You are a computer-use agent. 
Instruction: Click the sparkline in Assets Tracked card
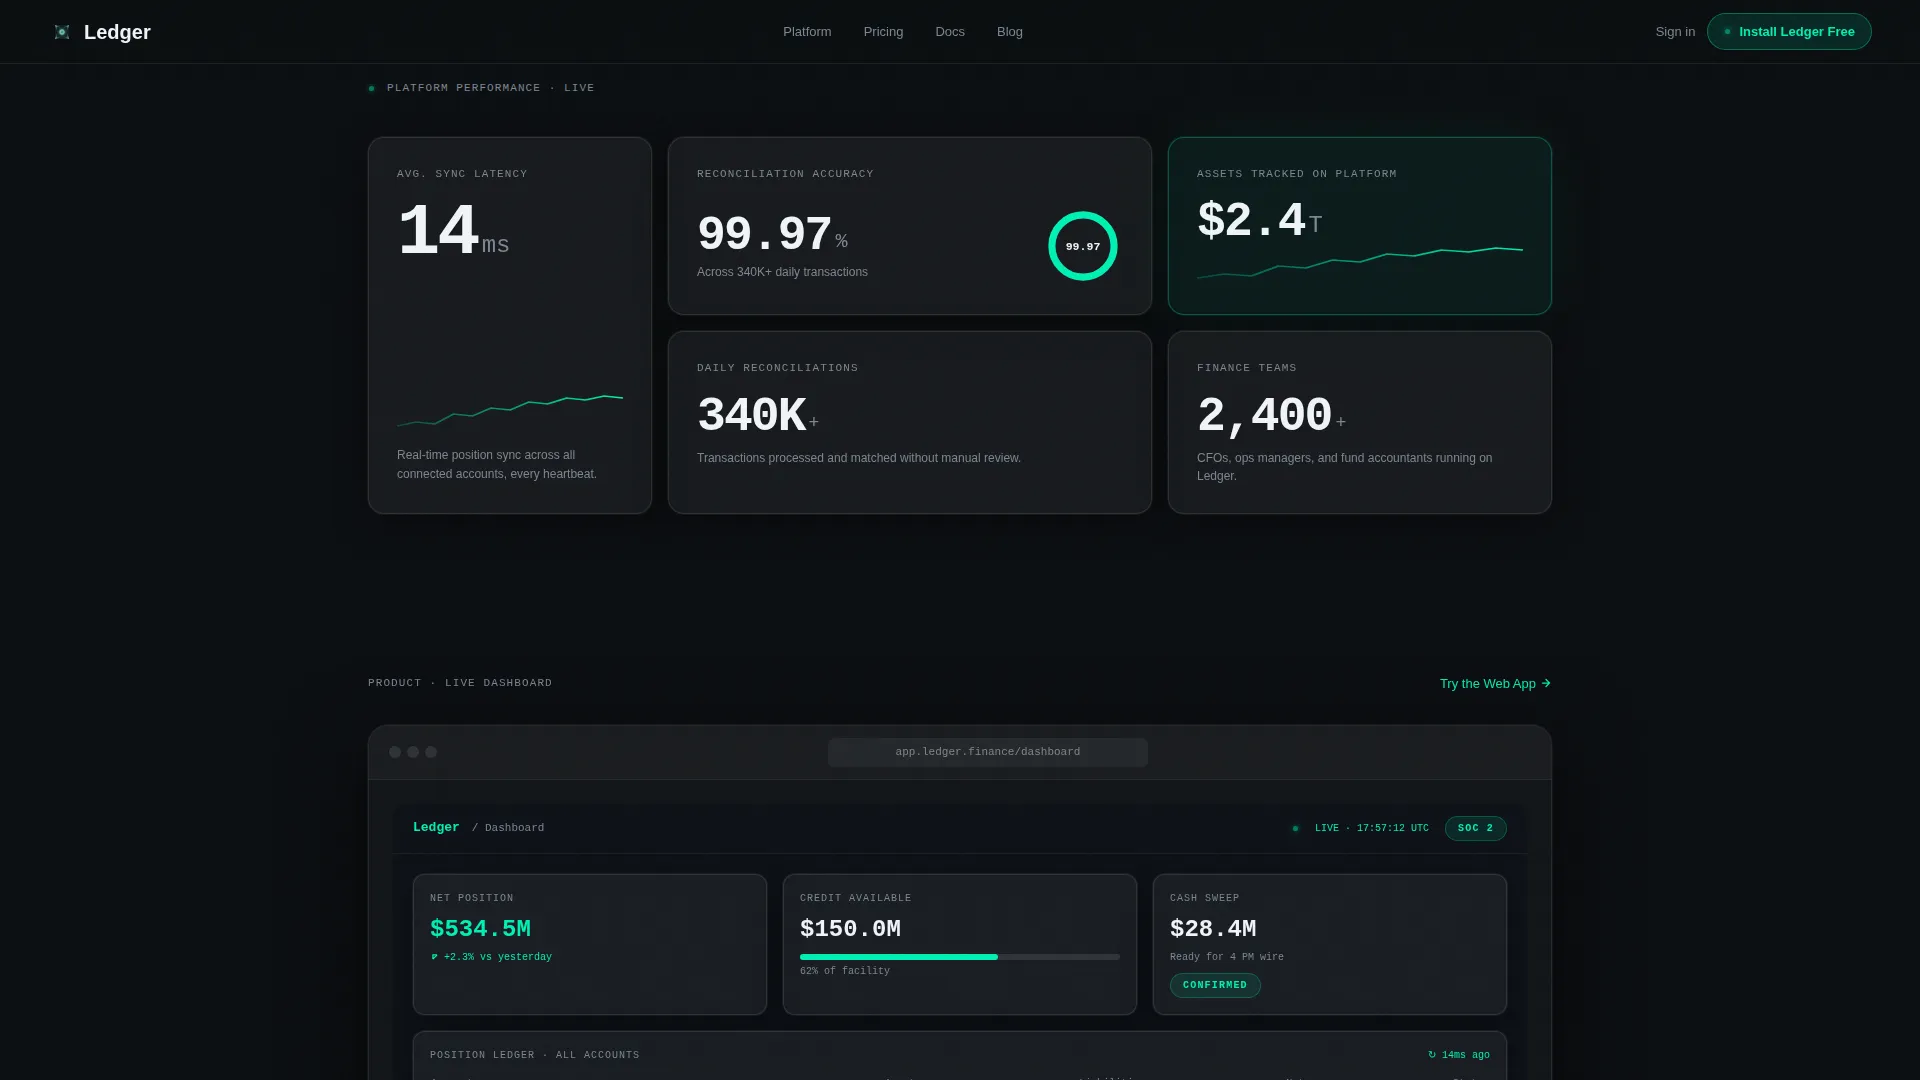[1360, 263]
